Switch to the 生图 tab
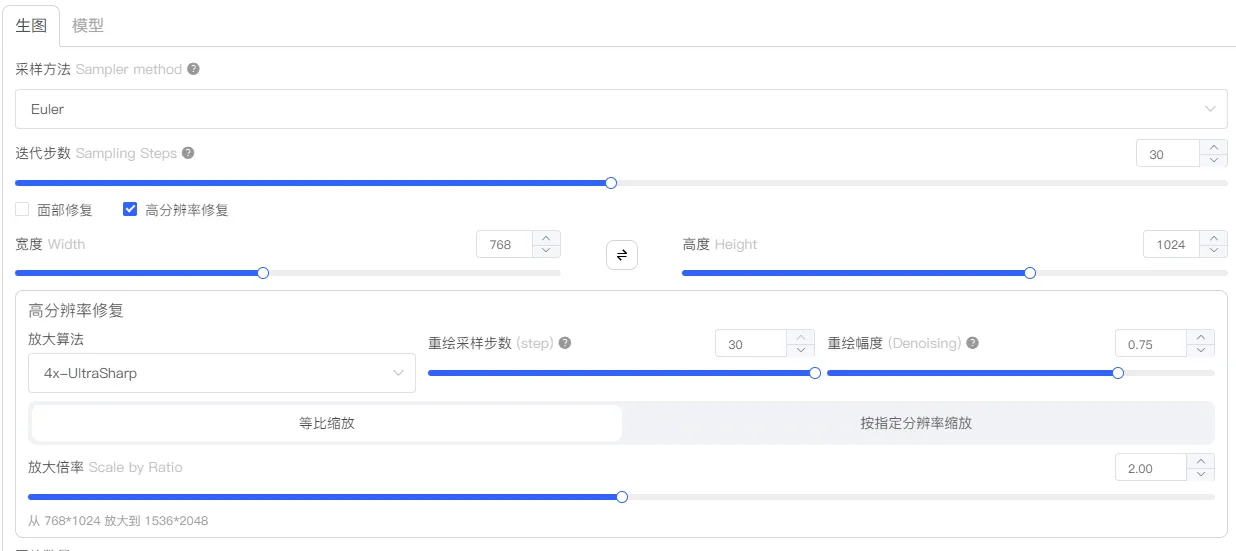 point(31,25)
